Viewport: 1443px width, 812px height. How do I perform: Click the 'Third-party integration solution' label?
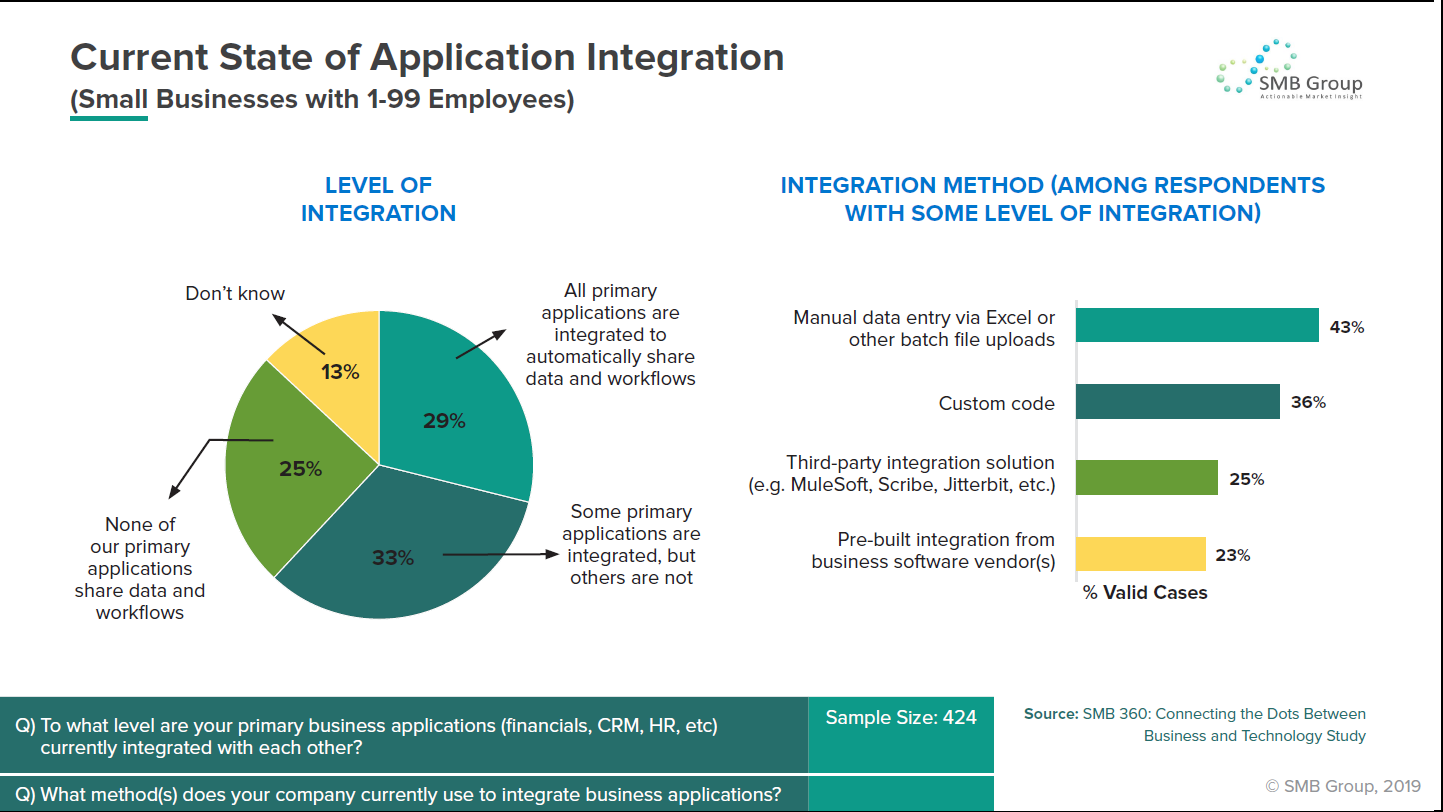coord(902,474)
